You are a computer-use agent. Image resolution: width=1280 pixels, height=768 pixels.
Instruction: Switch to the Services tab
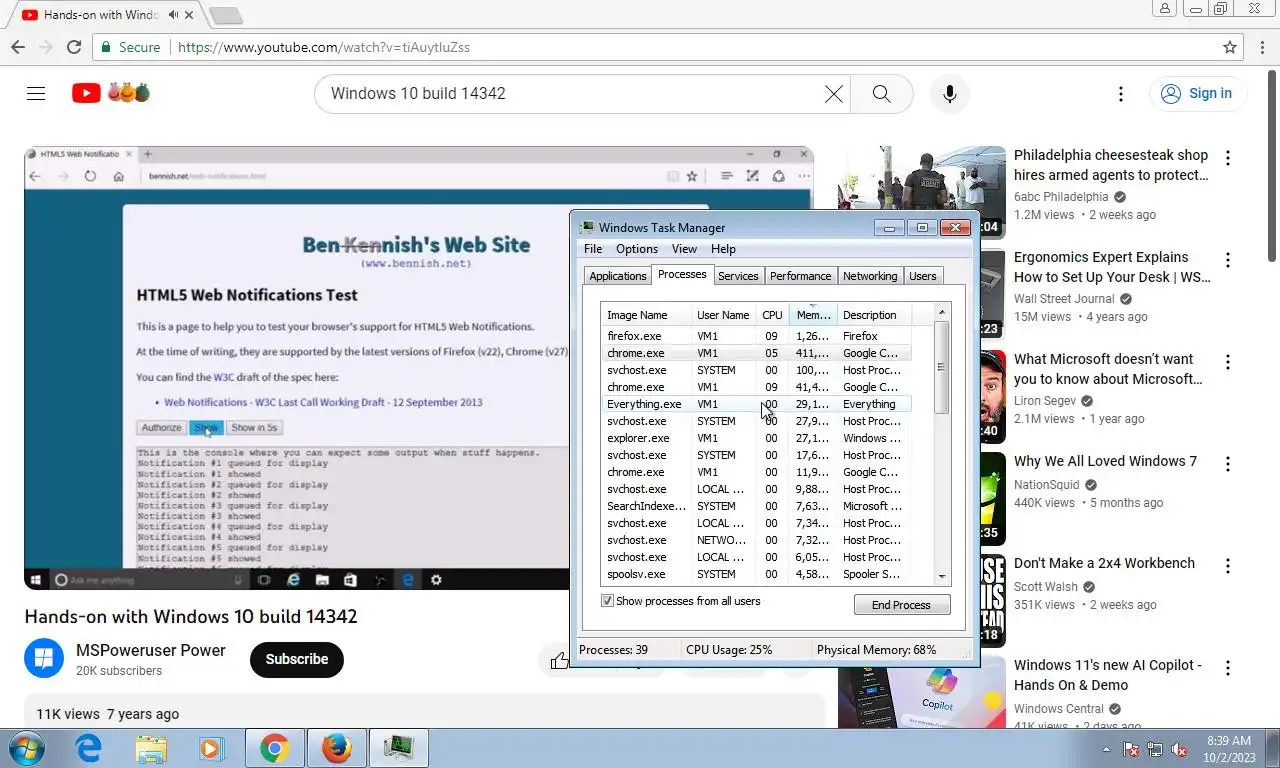[738, 276]
